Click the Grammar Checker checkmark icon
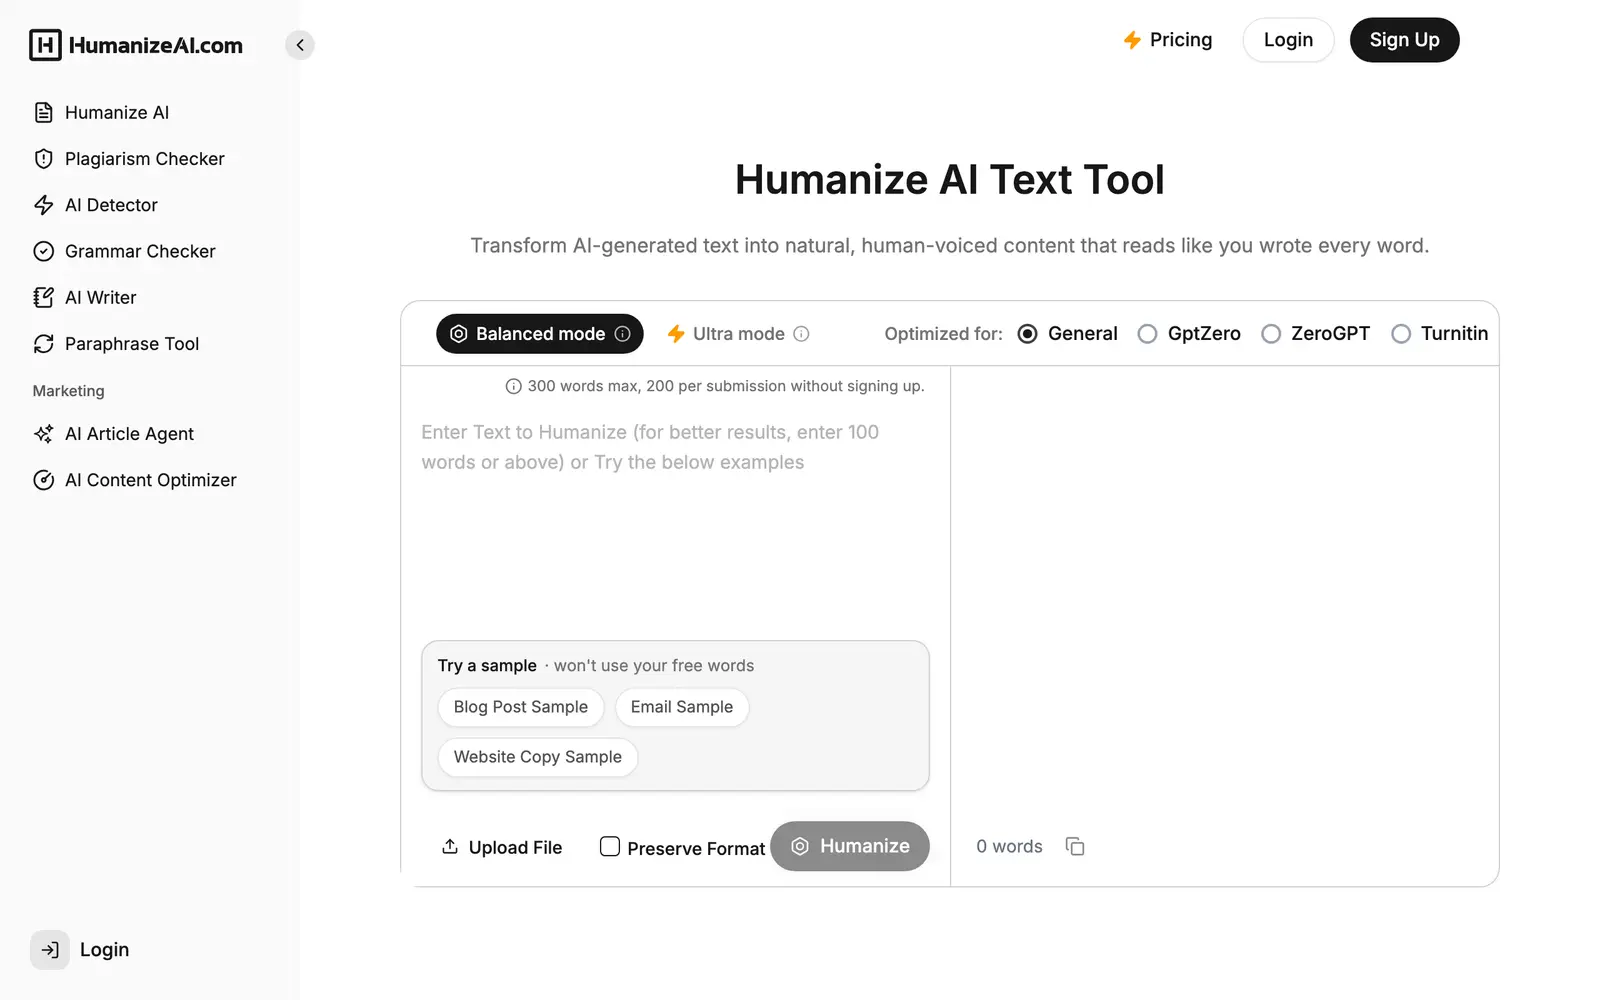This screenshot has height=1000, width=1600. [44, 251]
